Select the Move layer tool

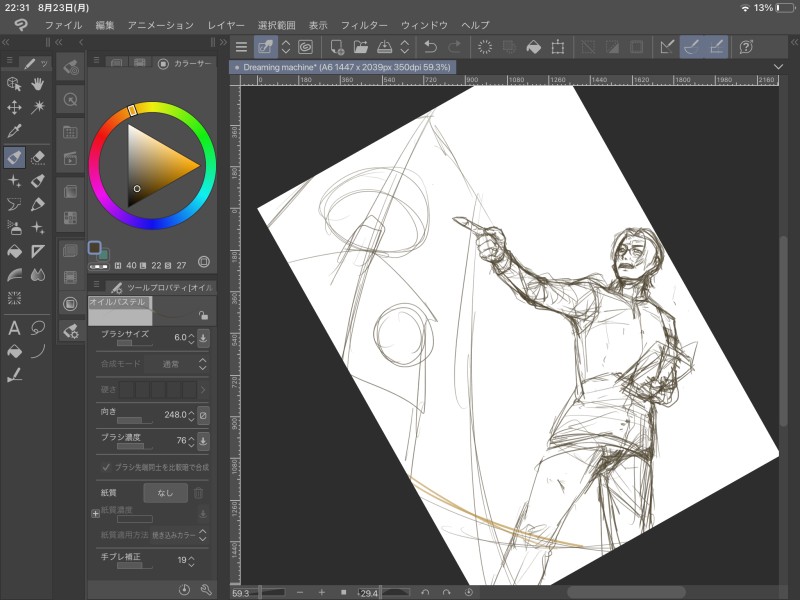(14, 107)
